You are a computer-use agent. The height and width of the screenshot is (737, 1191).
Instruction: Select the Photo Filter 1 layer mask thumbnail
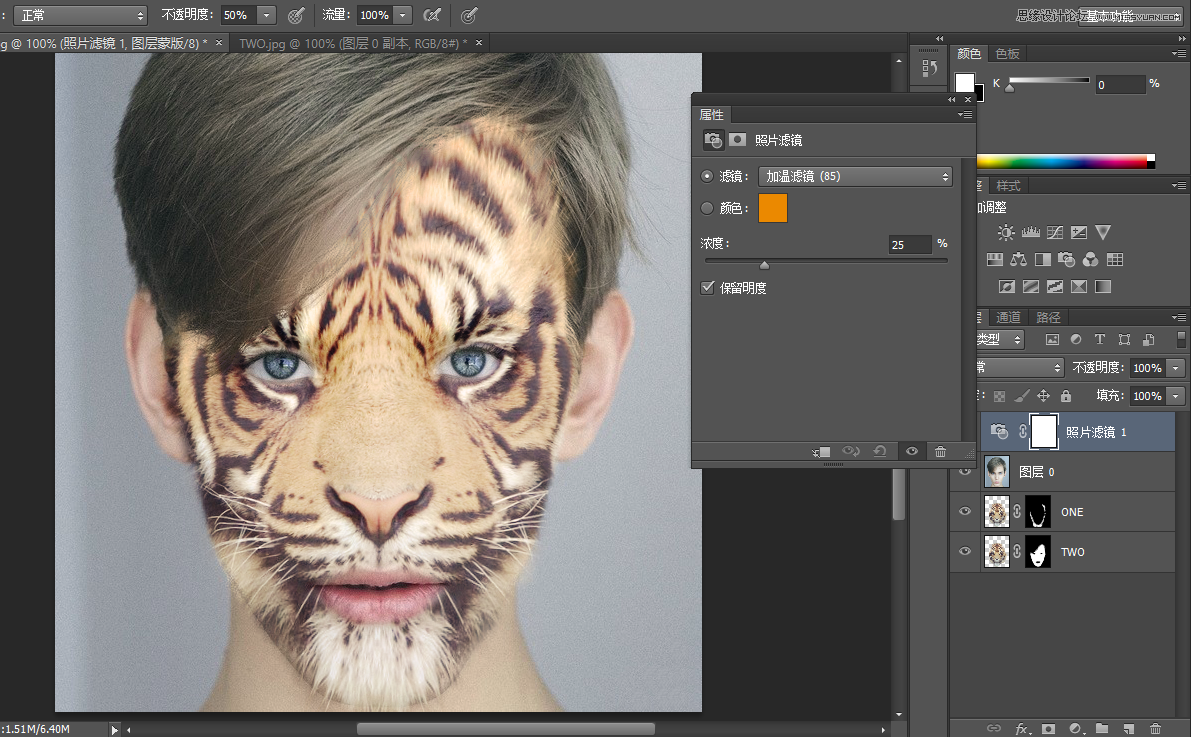point(1044,432)
